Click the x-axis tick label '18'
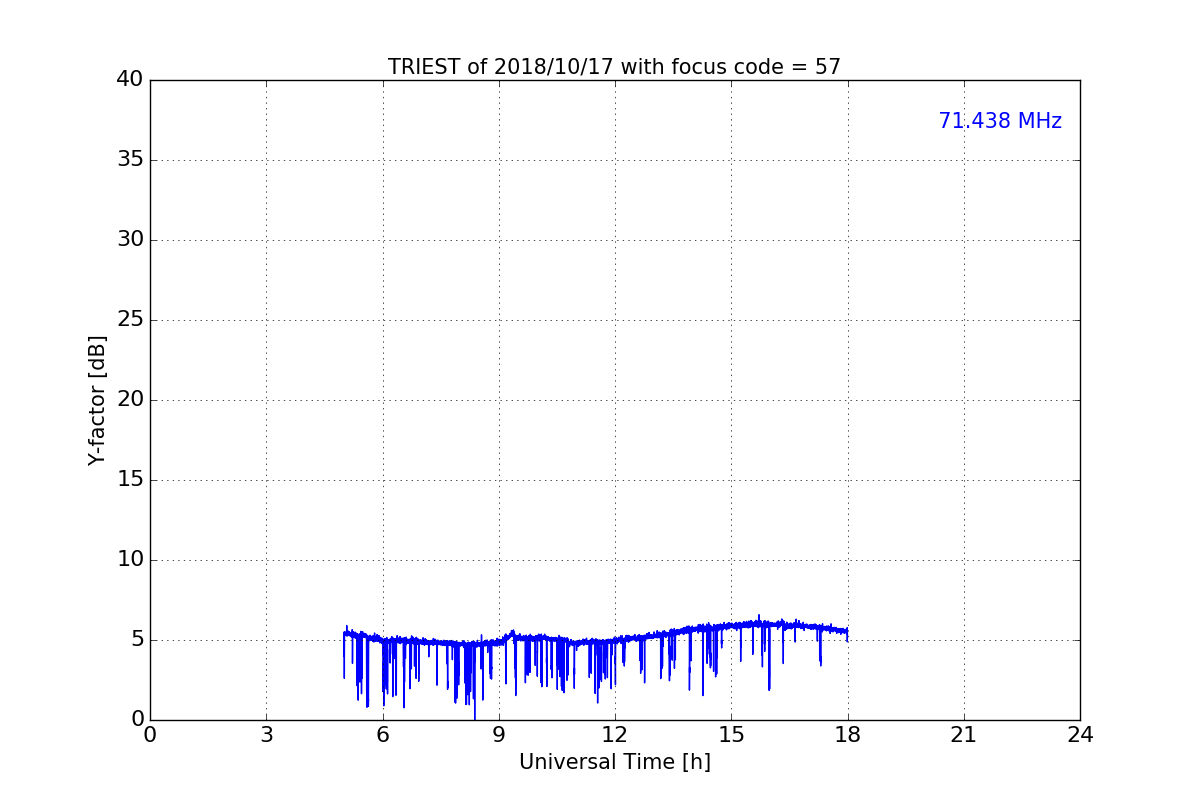Viewport: 1200px width, 800px height. click(848, 735)
